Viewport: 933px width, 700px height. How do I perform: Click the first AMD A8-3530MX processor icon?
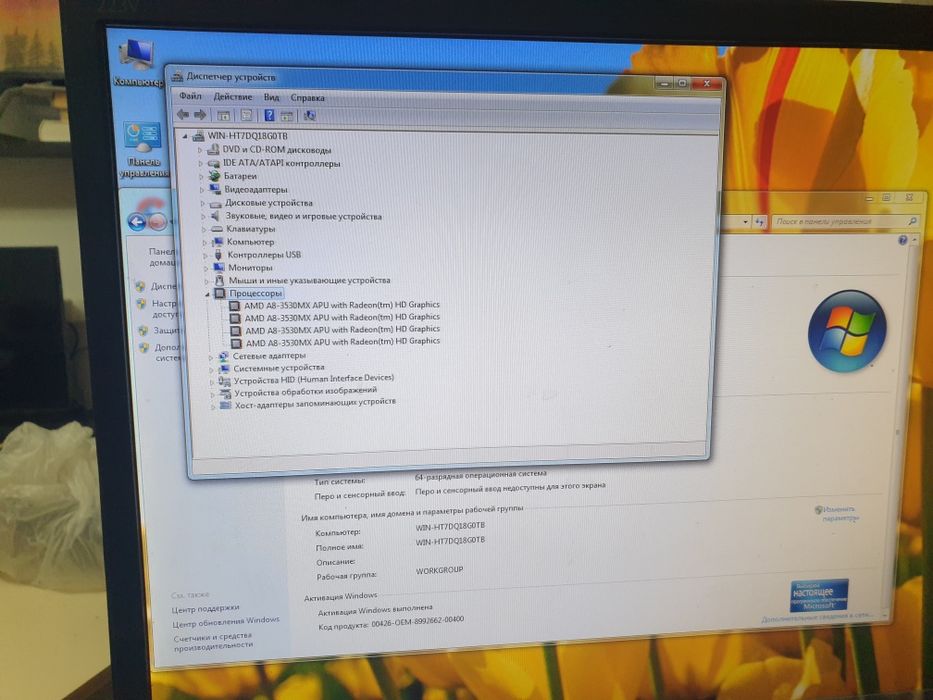coord(234,306)
